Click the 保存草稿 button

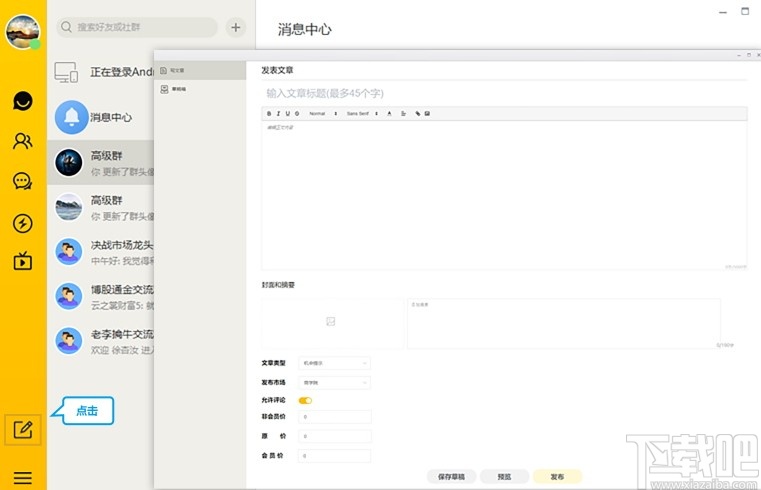(x=451, y=477)
